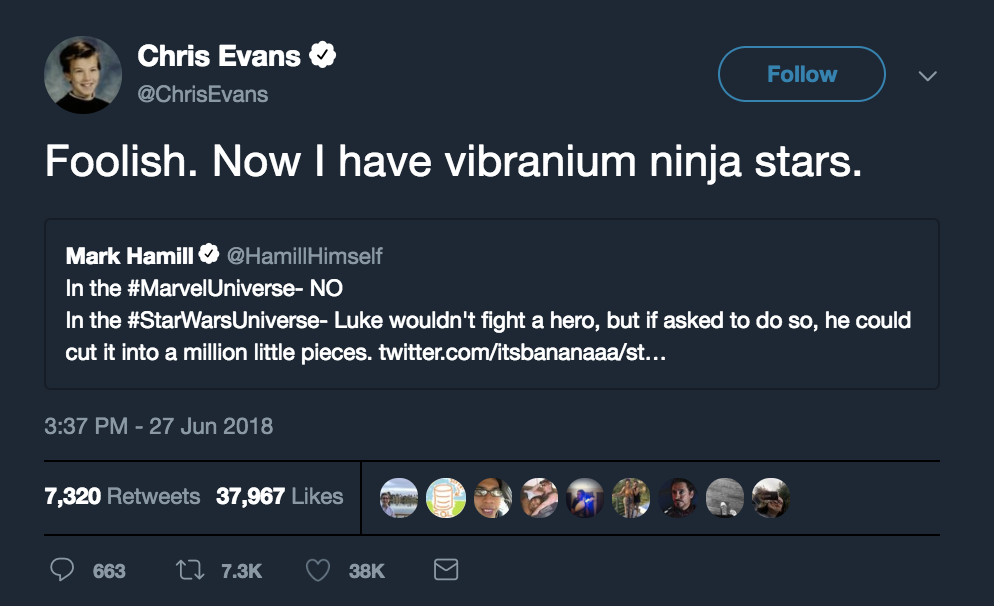The image size is (994, 606).
Task: Click Mark Hamill's verified badge
Action: [210, 255]
